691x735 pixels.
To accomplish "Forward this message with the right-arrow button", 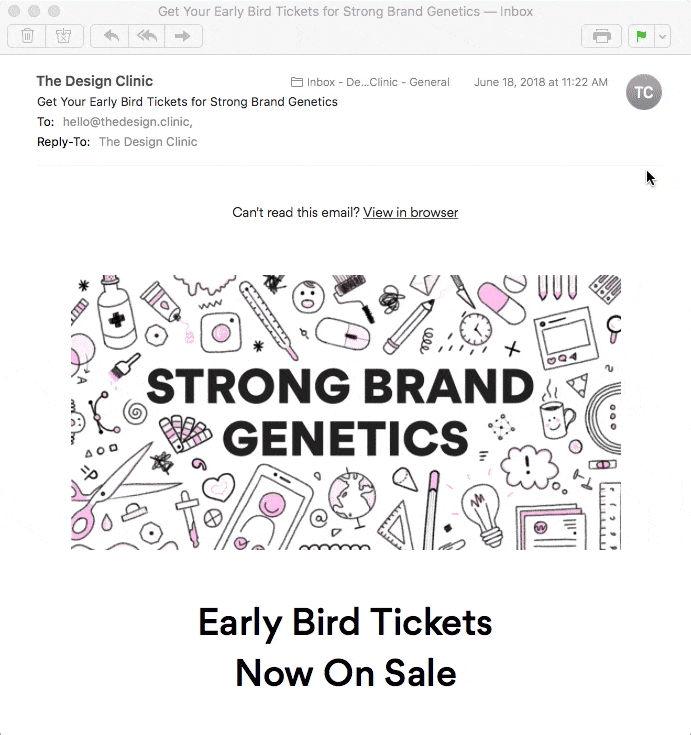I will pyautogui.click(x=183, y=36).
